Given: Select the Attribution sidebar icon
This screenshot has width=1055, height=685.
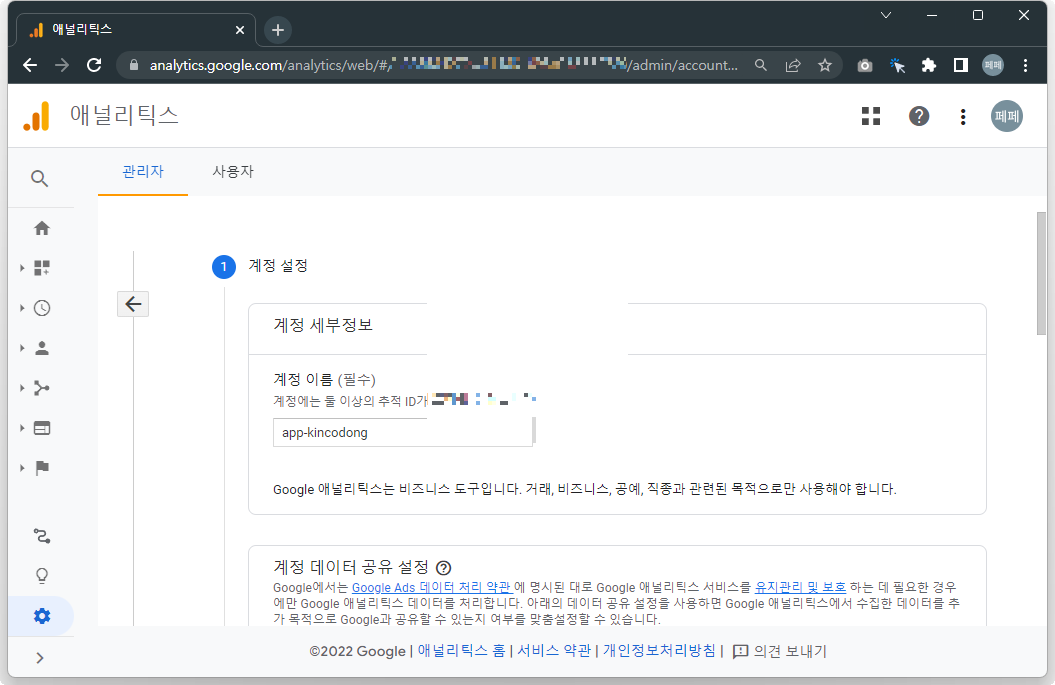Looking at the screenshot, I should (41, 387).
